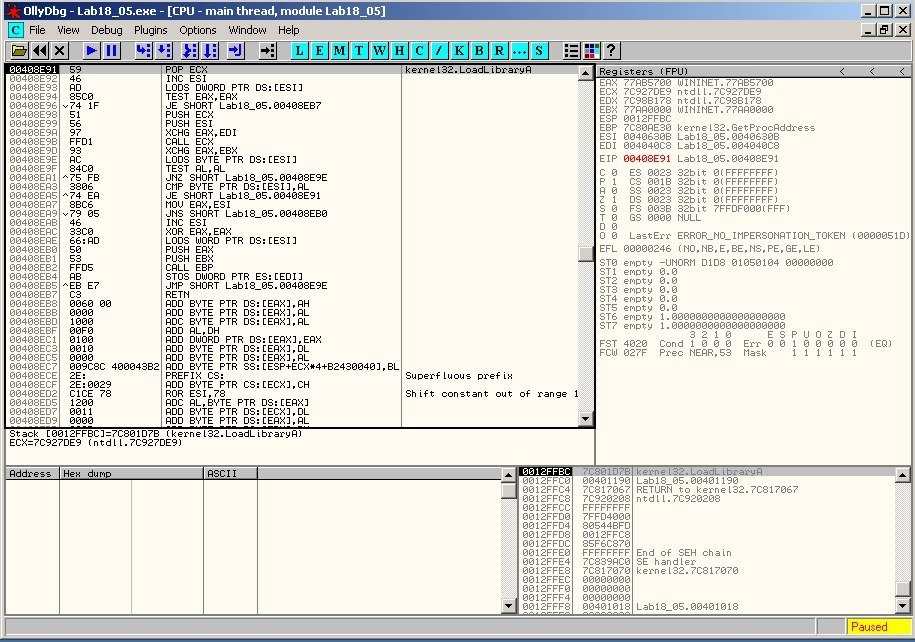
Task: Click the Step into toolbar icon
Action: pyautogui.click(x=143, y=50)
